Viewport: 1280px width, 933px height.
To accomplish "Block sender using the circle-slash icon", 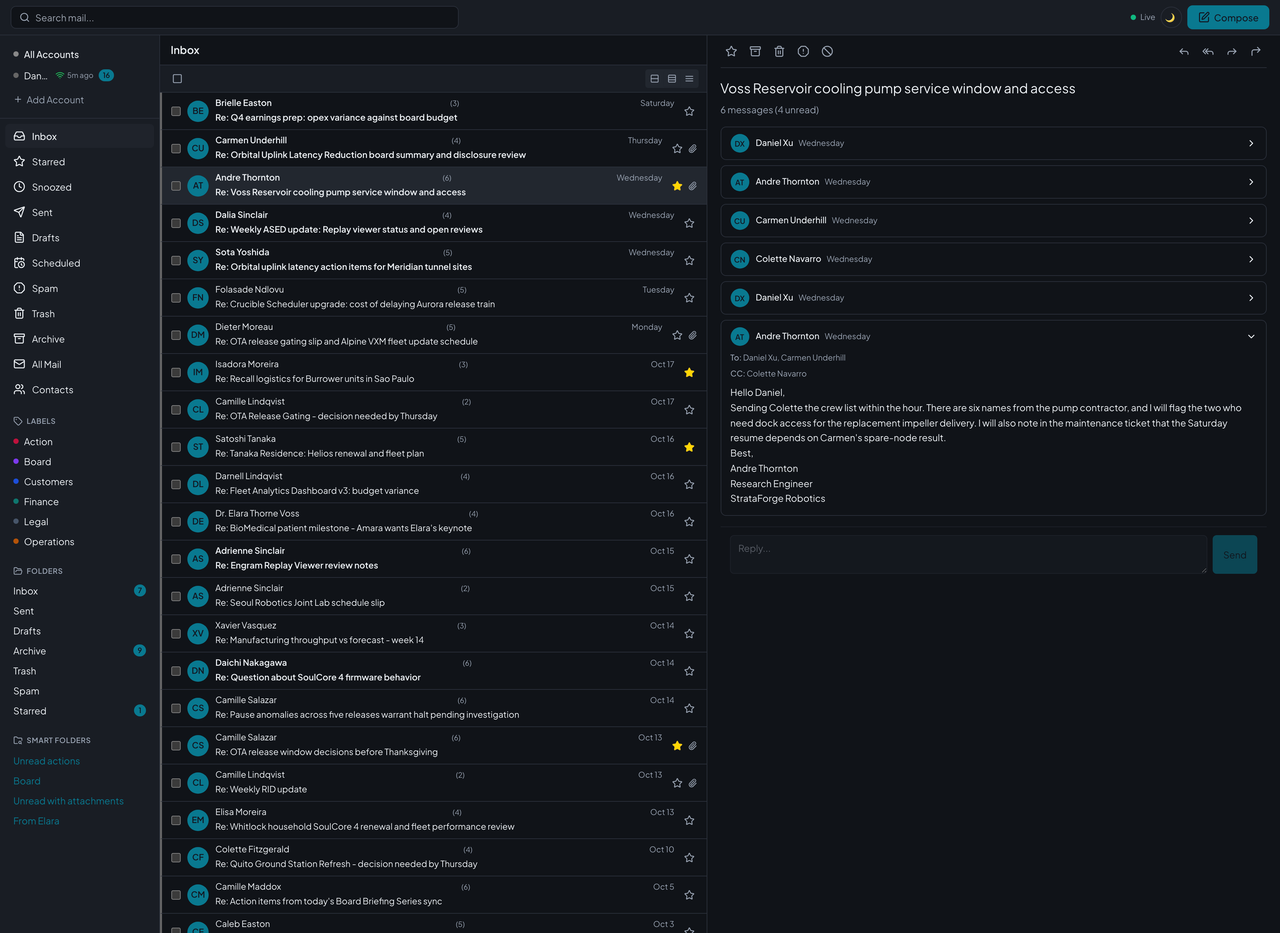I will click(827, 51).
